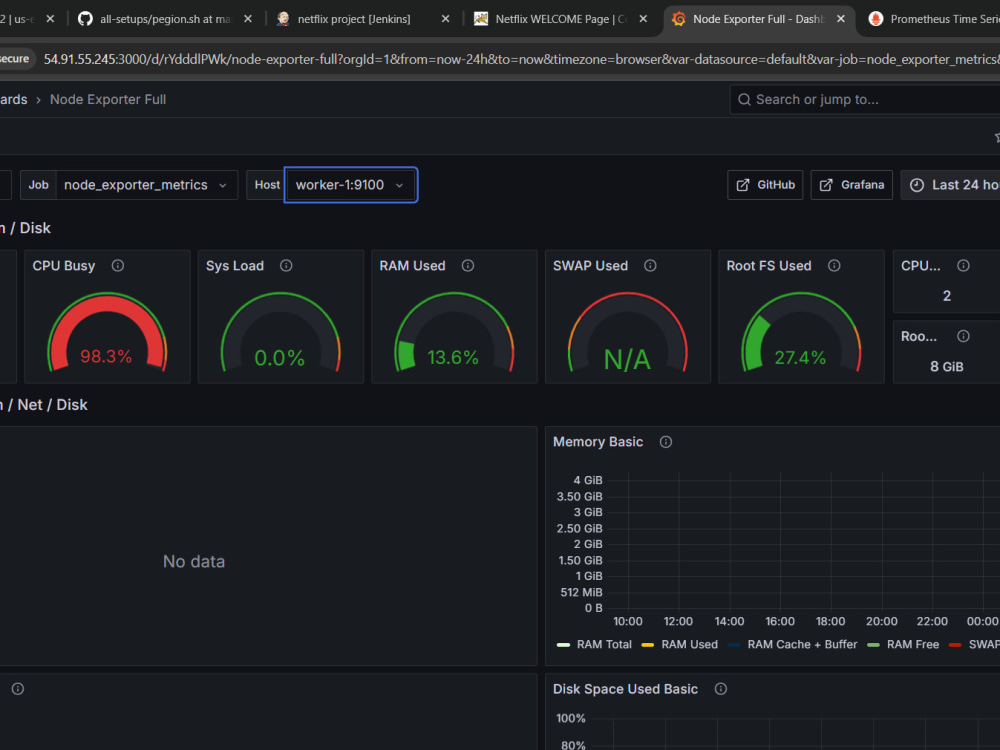Click the Netflix WELCOME Page tab favicon
Viewport: 1000px width, 750px height.
tap(481, 18)
